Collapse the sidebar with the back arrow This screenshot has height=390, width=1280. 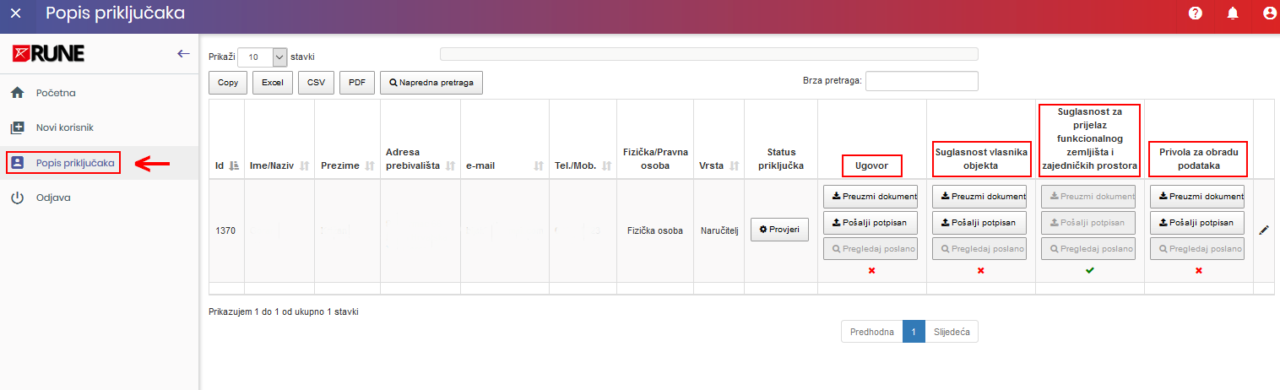(x=183, y=54)
